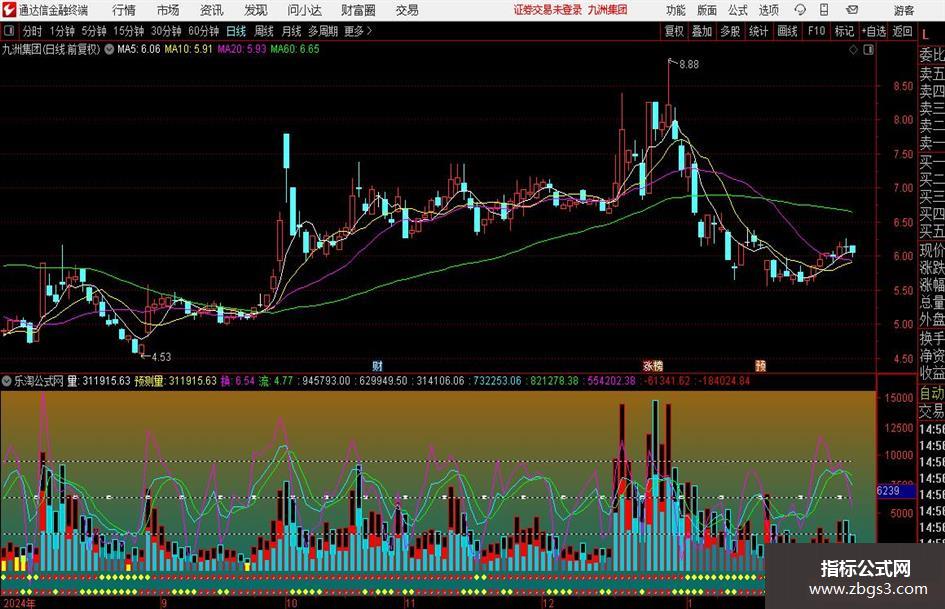Image resolution: width=945 pixels, height=609 pixels.
Task: Toggle the right info panel icon
Action: tap(868, 50)
